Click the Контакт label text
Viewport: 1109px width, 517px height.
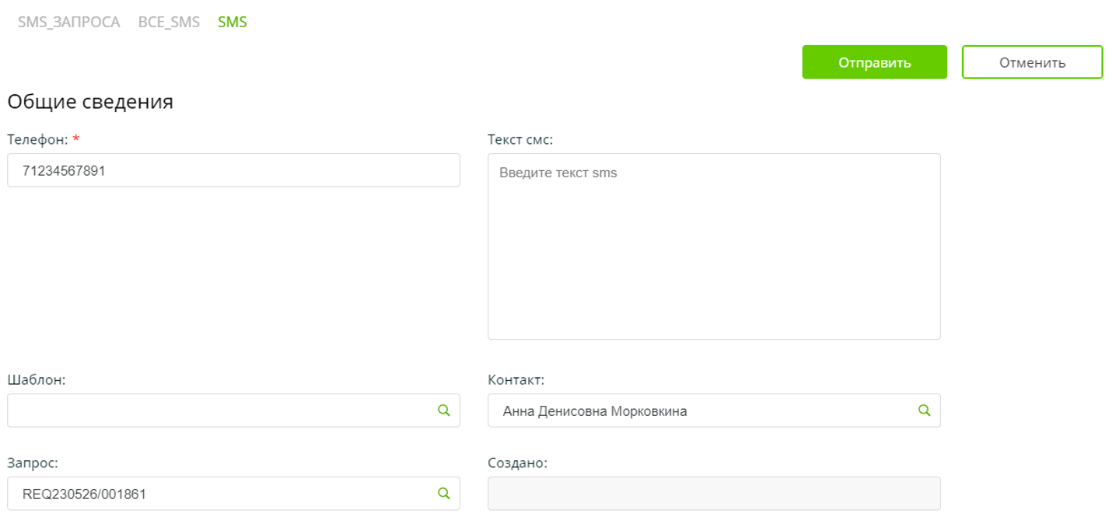click(515, 380)
